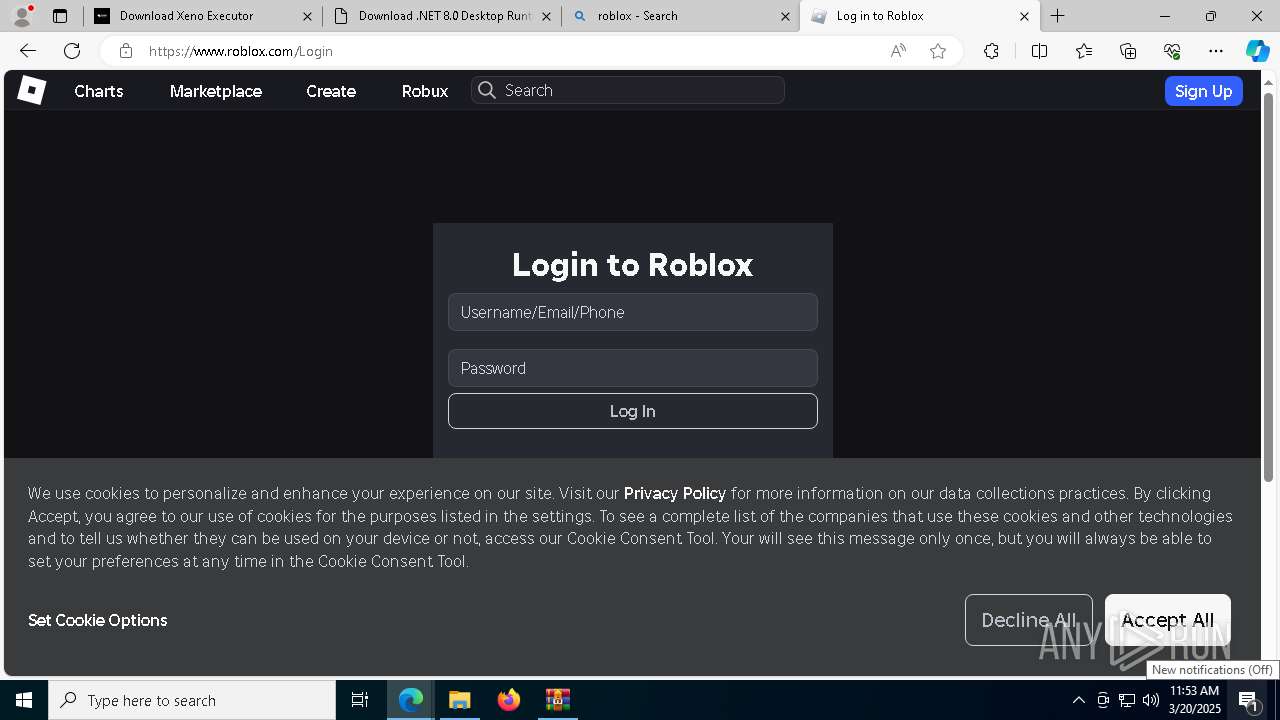Open Browser essentials heart icon
This screenshot has width=1280, height=720.
[1172, 51]
